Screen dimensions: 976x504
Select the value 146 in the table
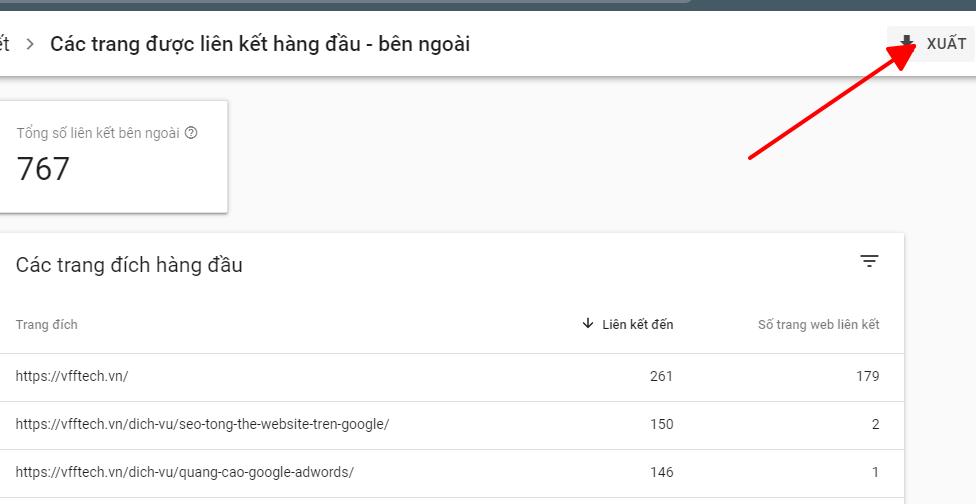point(662,472)
